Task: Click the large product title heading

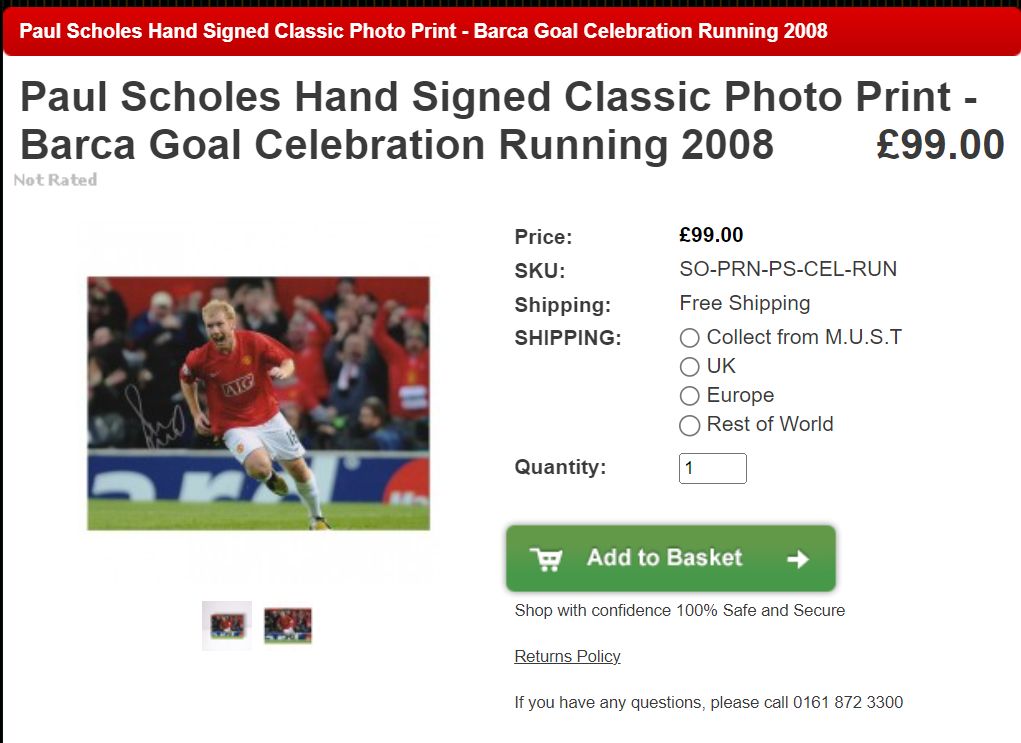Action: point(498,120)
